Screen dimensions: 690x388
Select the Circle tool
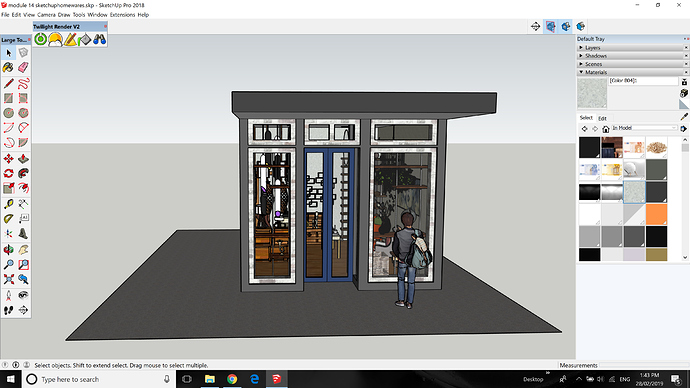pyautogui.click(x=8, y=113)
